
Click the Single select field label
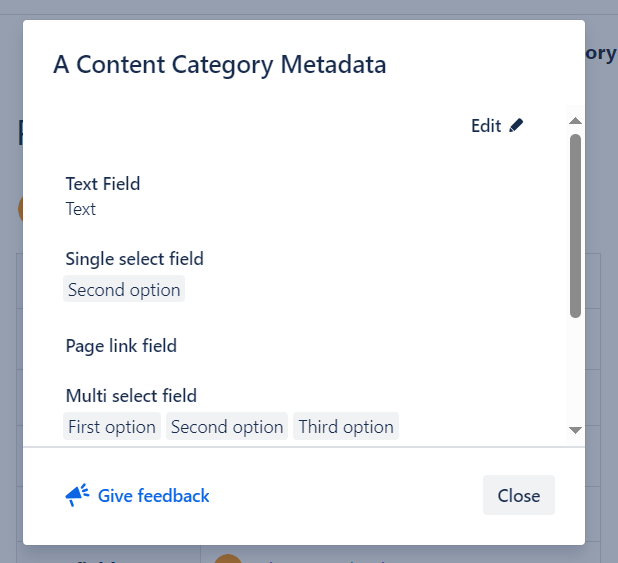(x=134, y=259)
